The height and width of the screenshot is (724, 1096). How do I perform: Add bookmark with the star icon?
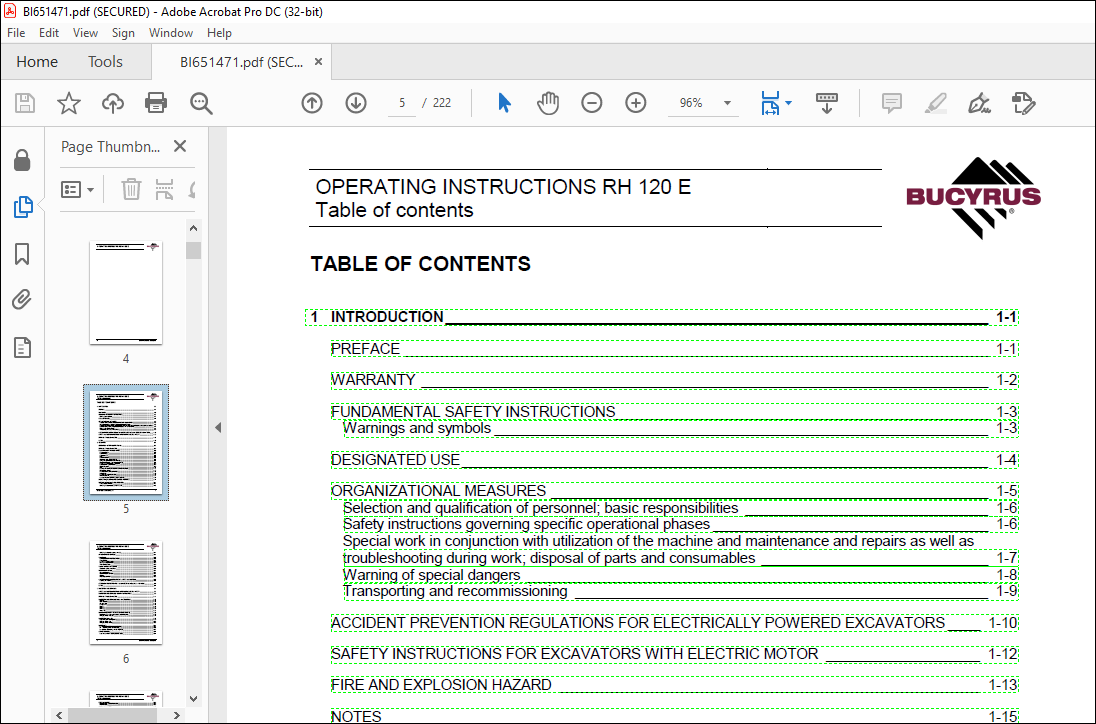(68, 103)
